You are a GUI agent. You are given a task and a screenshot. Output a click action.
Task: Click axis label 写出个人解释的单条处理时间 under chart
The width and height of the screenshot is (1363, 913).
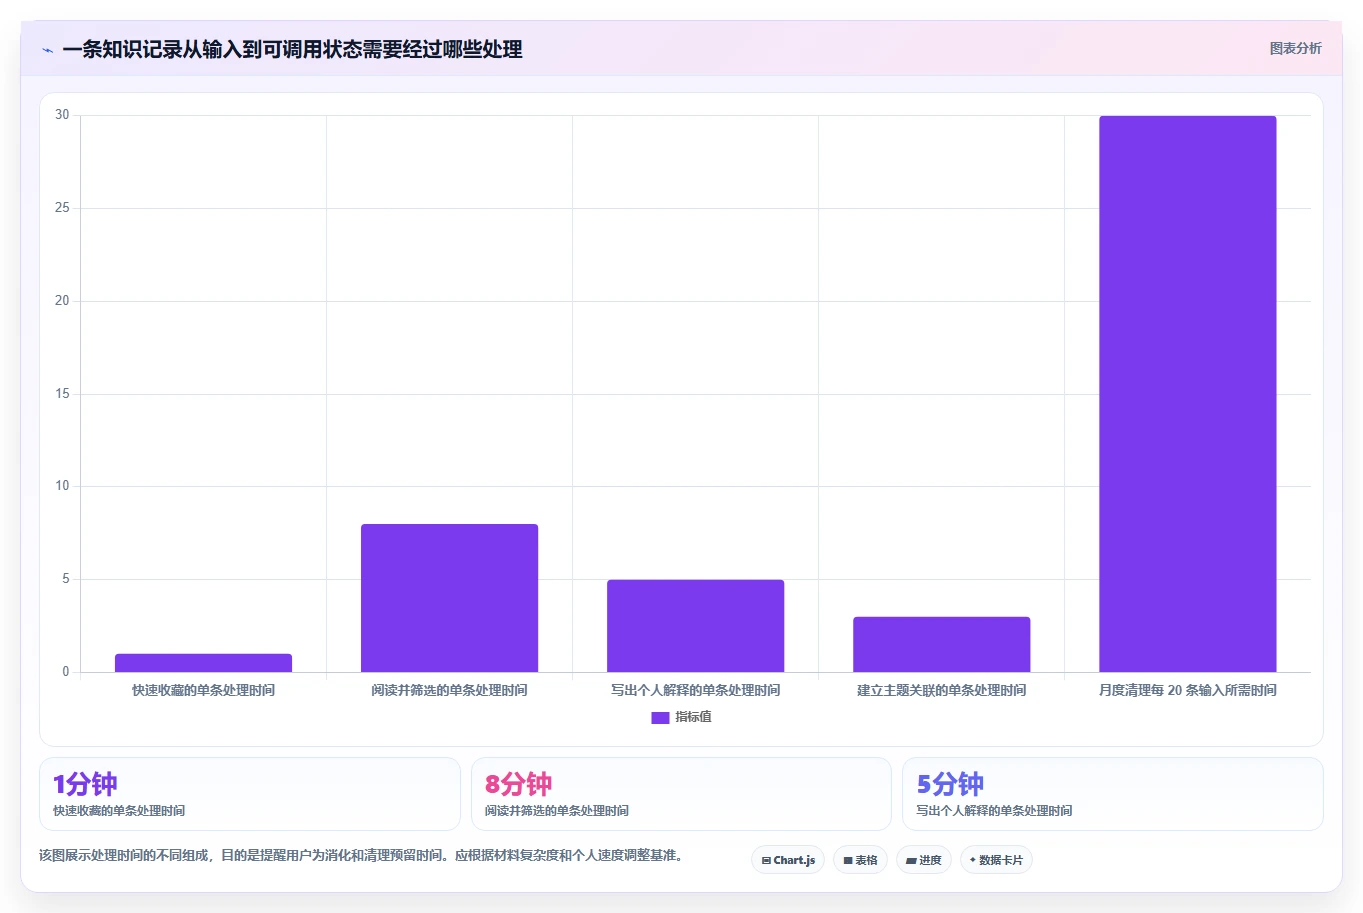(x=695, y=690)
